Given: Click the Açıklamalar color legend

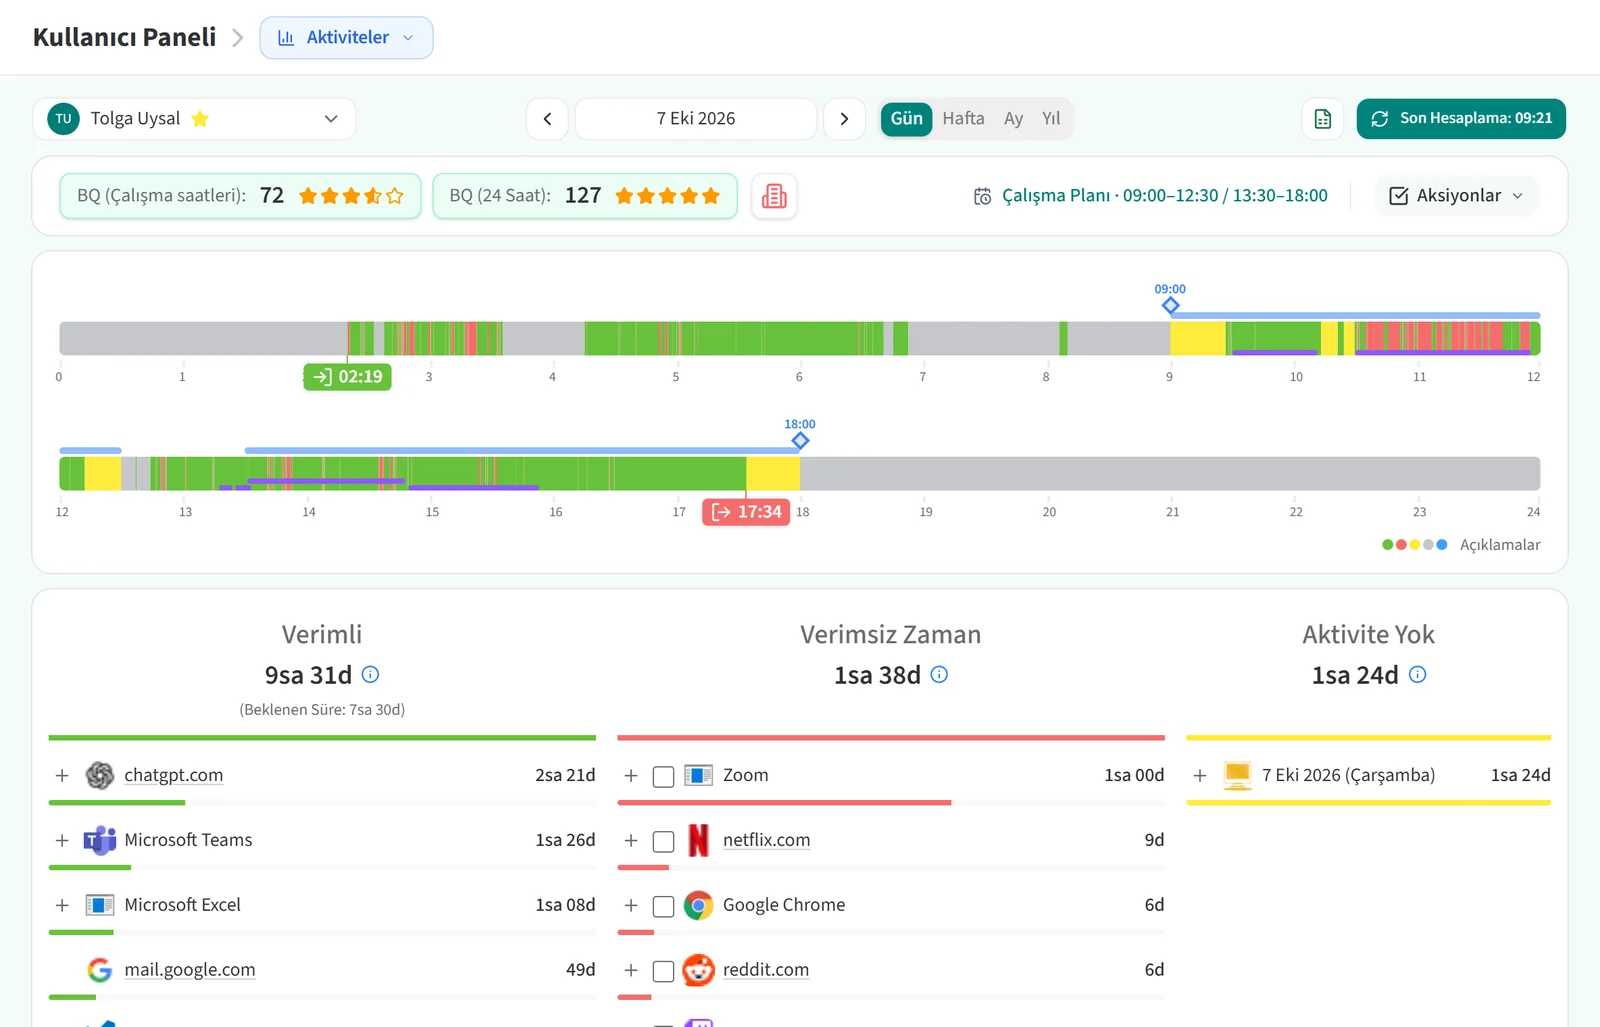Looking at the screenshot, I should point(1461,545).
